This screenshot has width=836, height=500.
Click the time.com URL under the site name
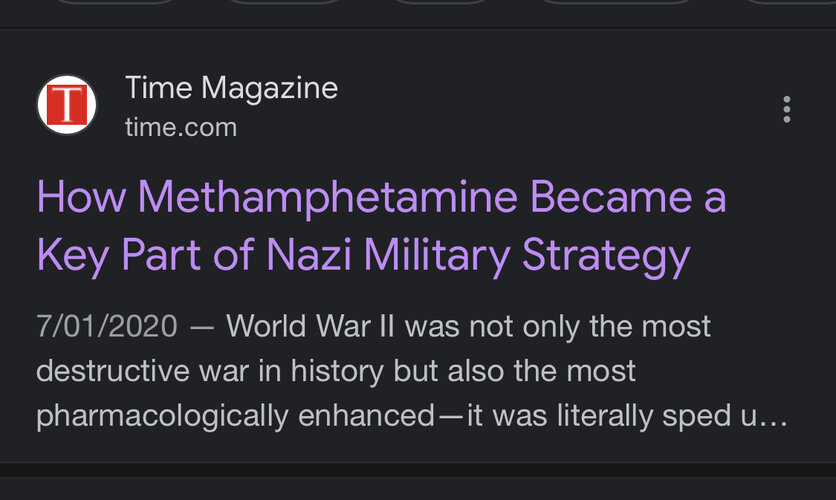181,128
